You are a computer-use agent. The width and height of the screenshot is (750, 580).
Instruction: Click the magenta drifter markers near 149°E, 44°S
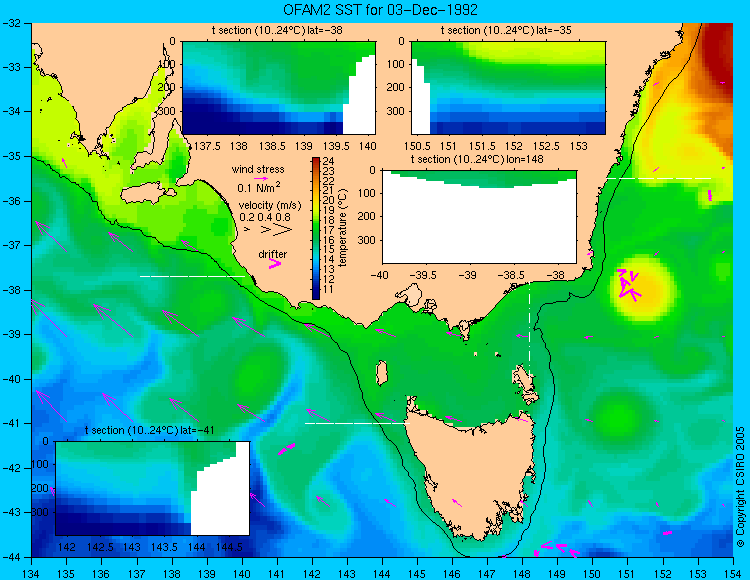point(557,548)
